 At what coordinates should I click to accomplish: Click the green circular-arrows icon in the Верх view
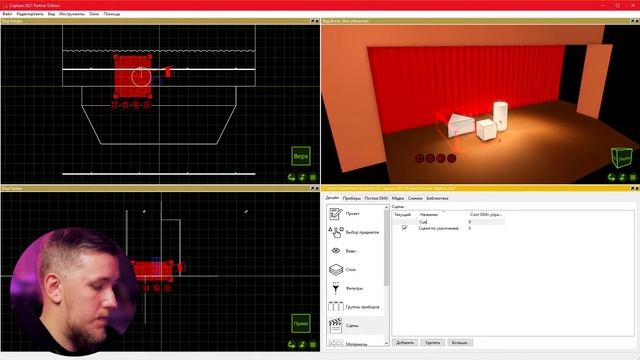coord(291,177)
